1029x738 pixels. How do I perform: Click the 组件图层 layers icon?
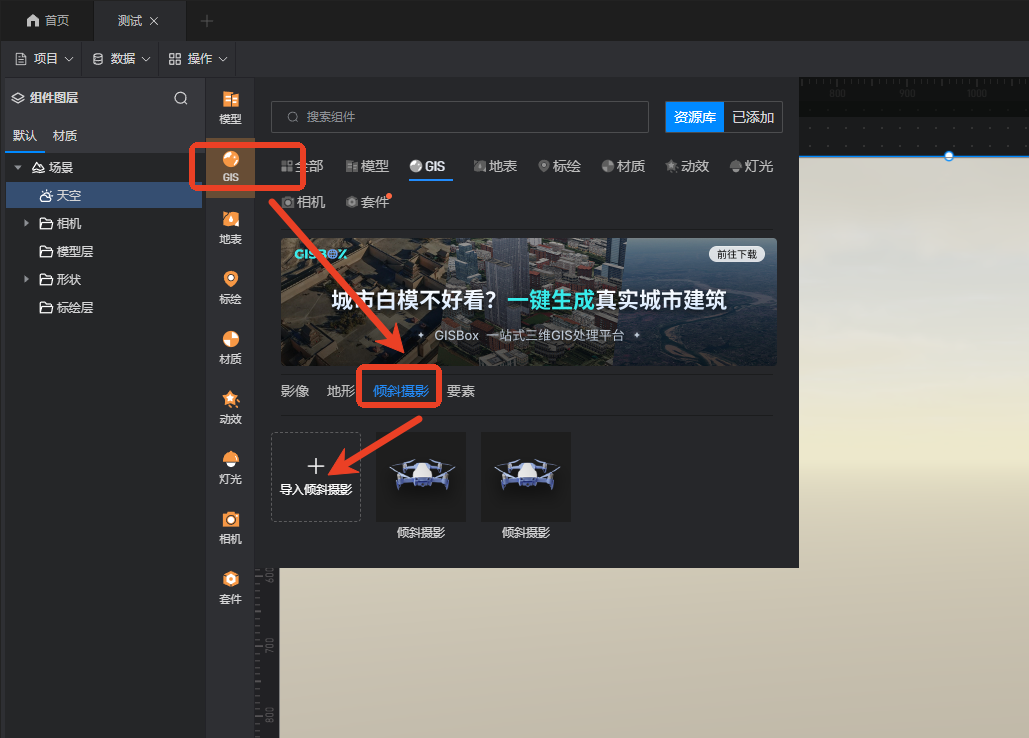pyautogui.click(x=18, y=98)
